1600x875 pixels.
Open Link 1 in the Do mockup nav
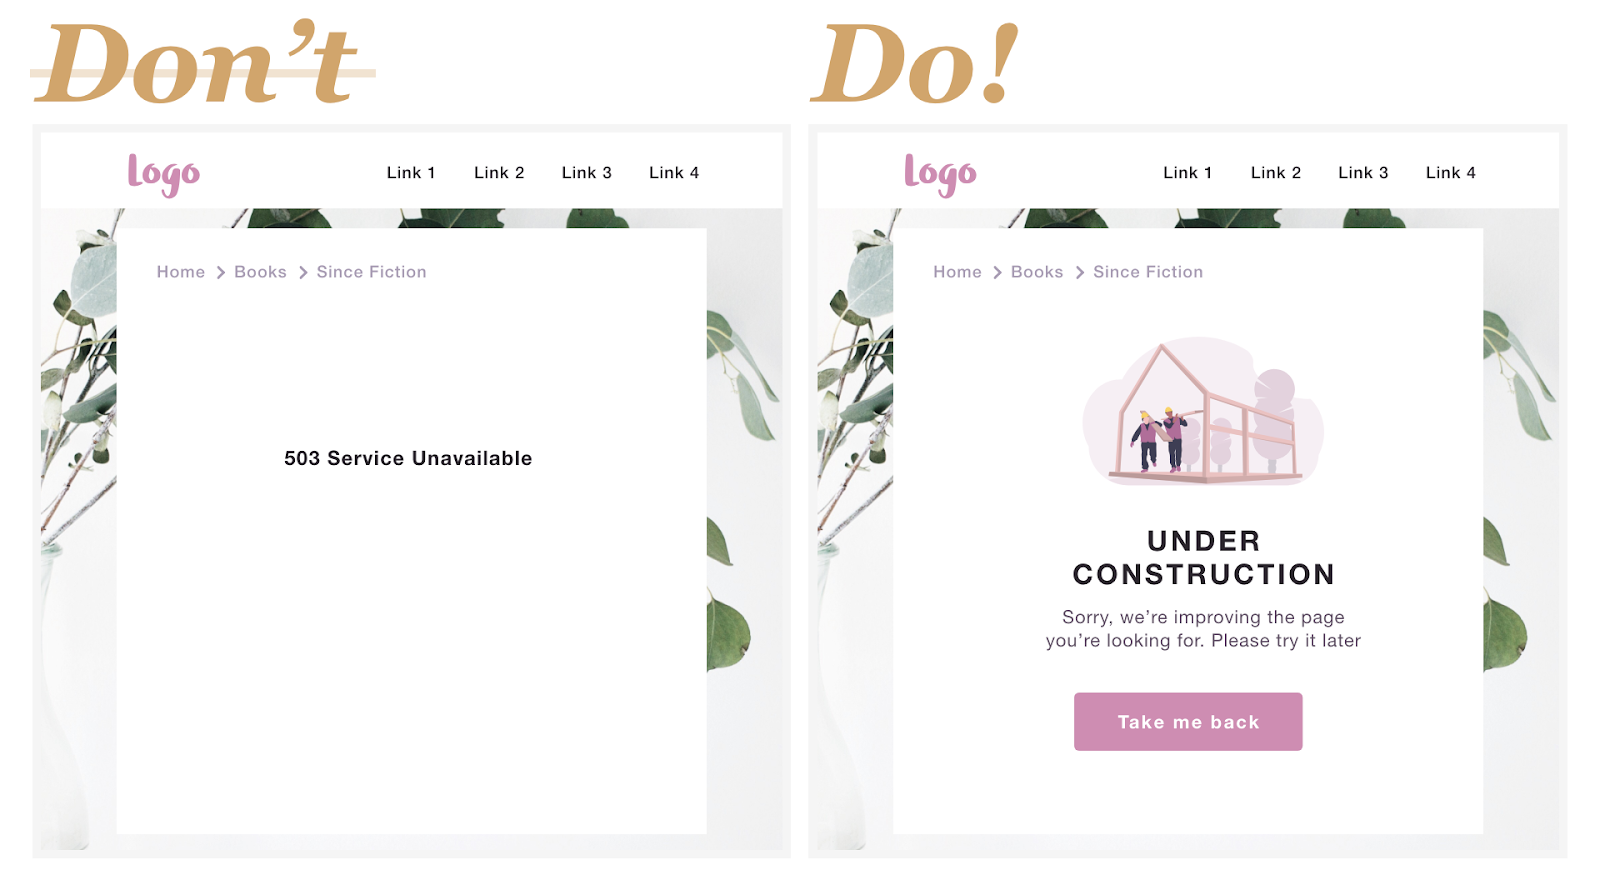(x=1188, y=173)
